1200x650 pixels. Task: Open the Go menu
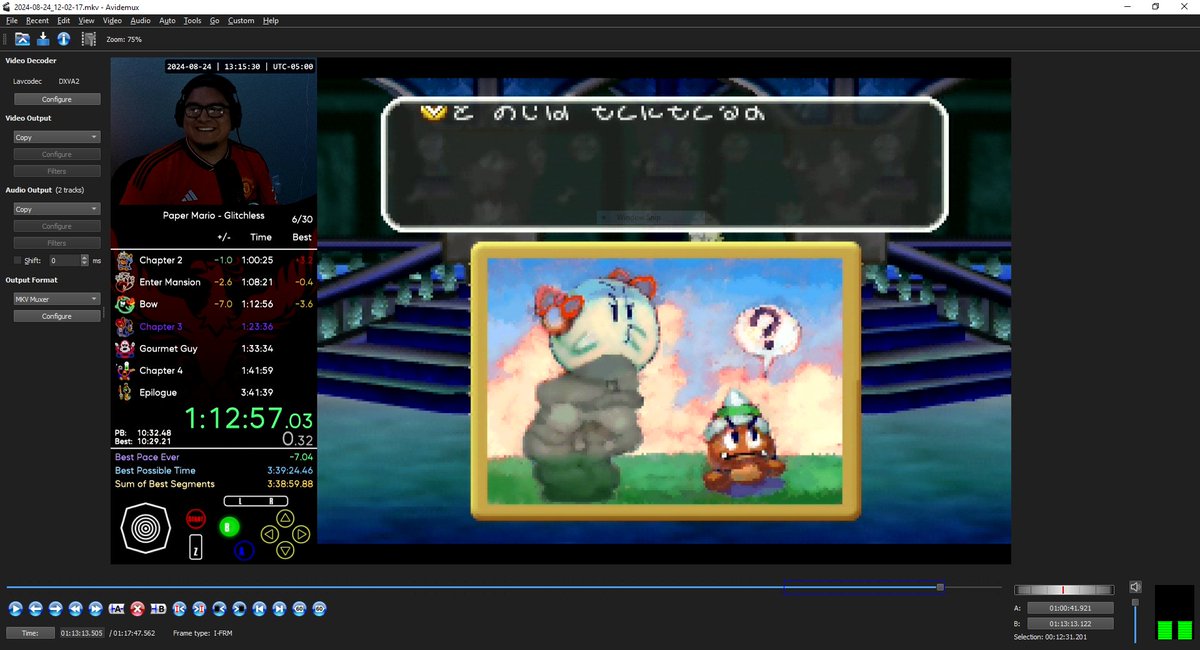pyautogui.click(x=214, y=20)
